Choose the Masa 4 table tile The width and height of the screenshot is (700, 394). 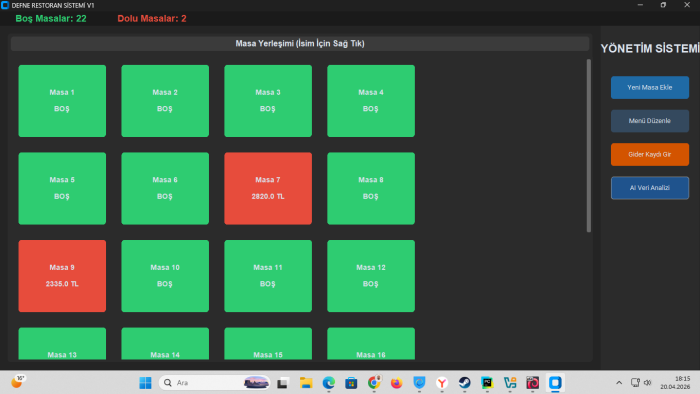371,101
